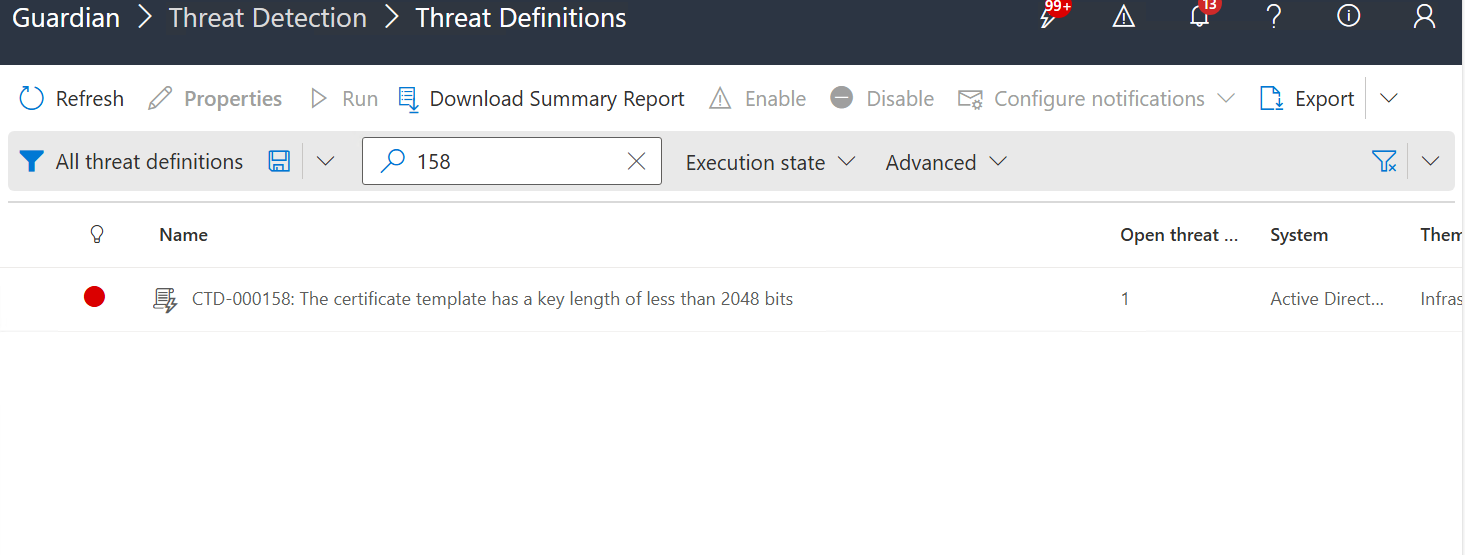Click the question mark help icon
Image resolution: width=1465 pixels, height=555 pixels.
(1273, 17)
